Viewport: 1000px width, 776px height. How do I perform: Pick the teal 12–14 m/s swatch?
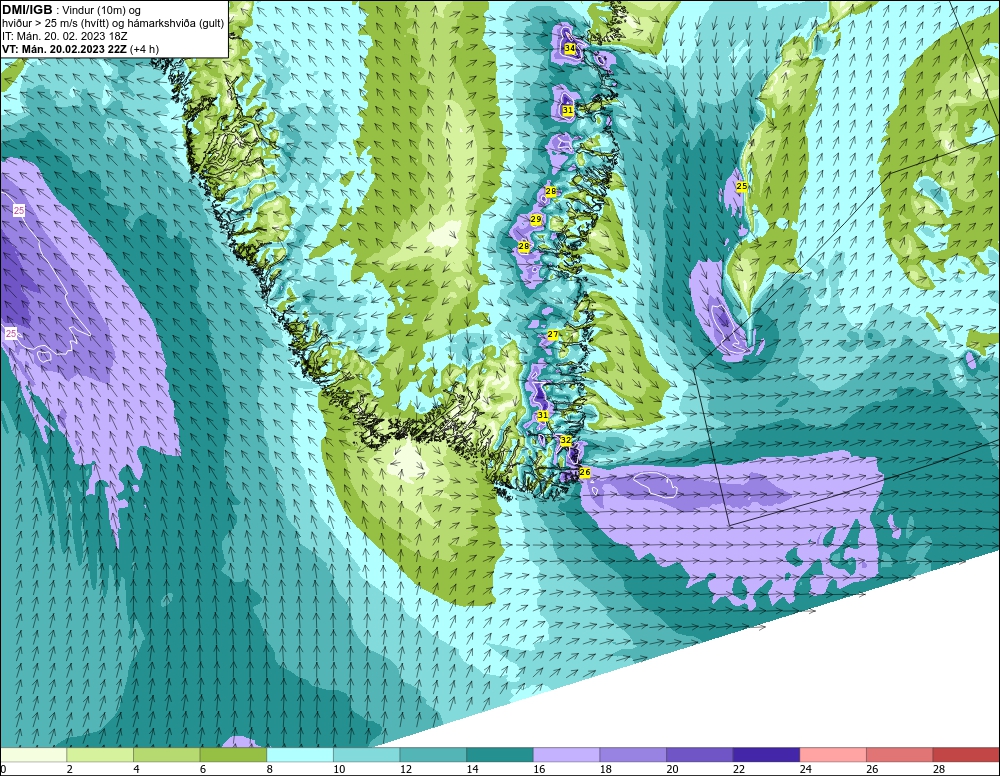433,755
